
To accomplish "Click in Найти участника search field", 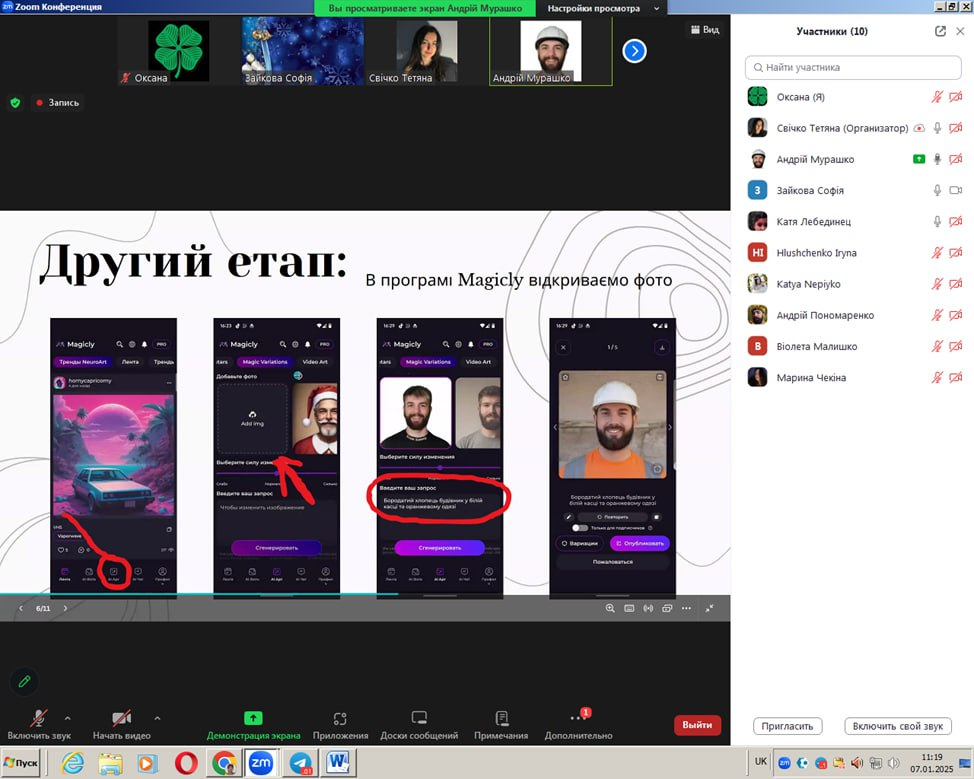I will pos(853,67).
